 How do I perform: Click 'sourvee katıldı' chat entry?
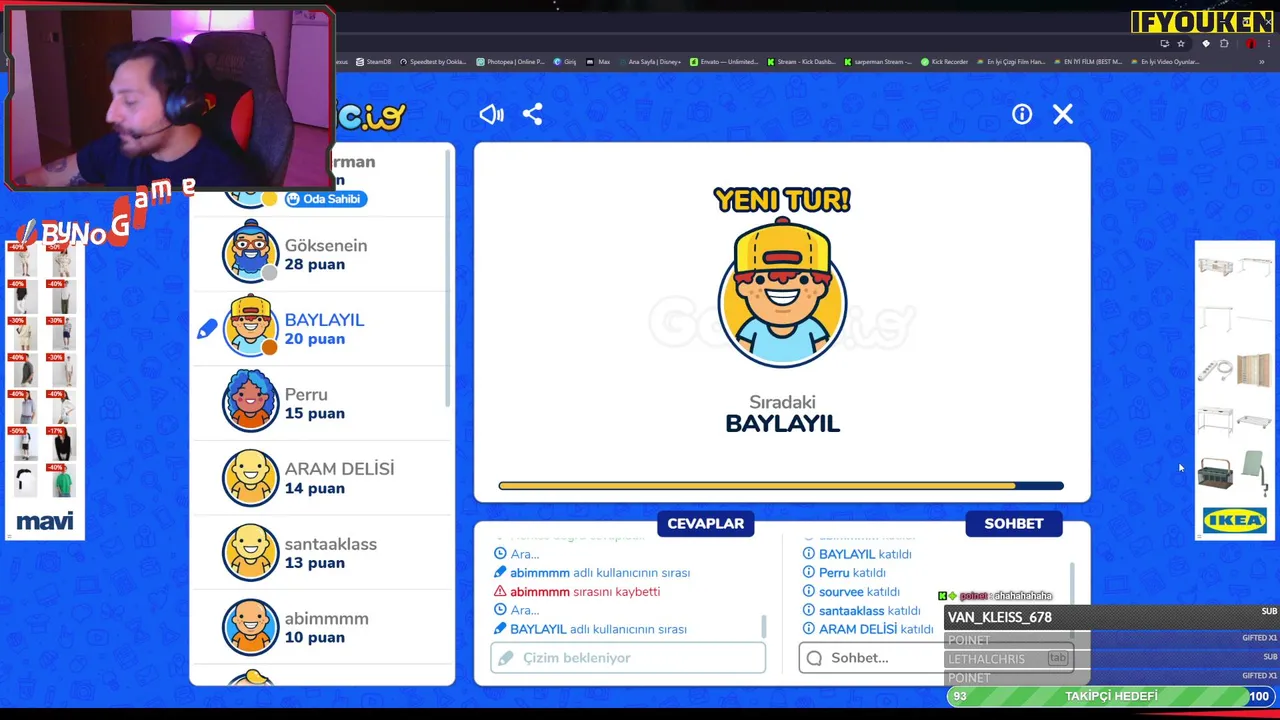[851, 591]
